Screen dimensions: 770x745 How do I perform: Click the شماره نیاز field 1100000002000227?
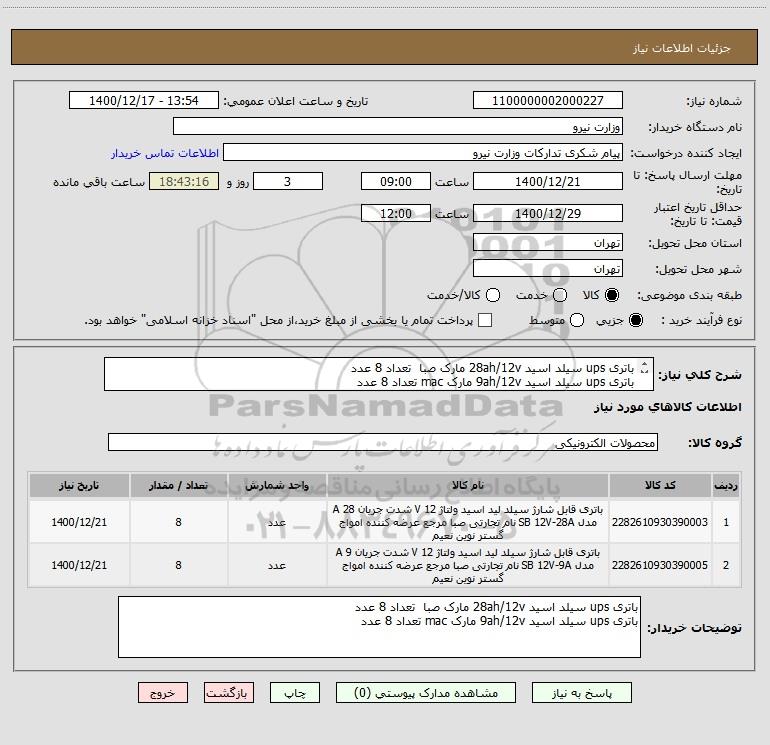(548, 100)
